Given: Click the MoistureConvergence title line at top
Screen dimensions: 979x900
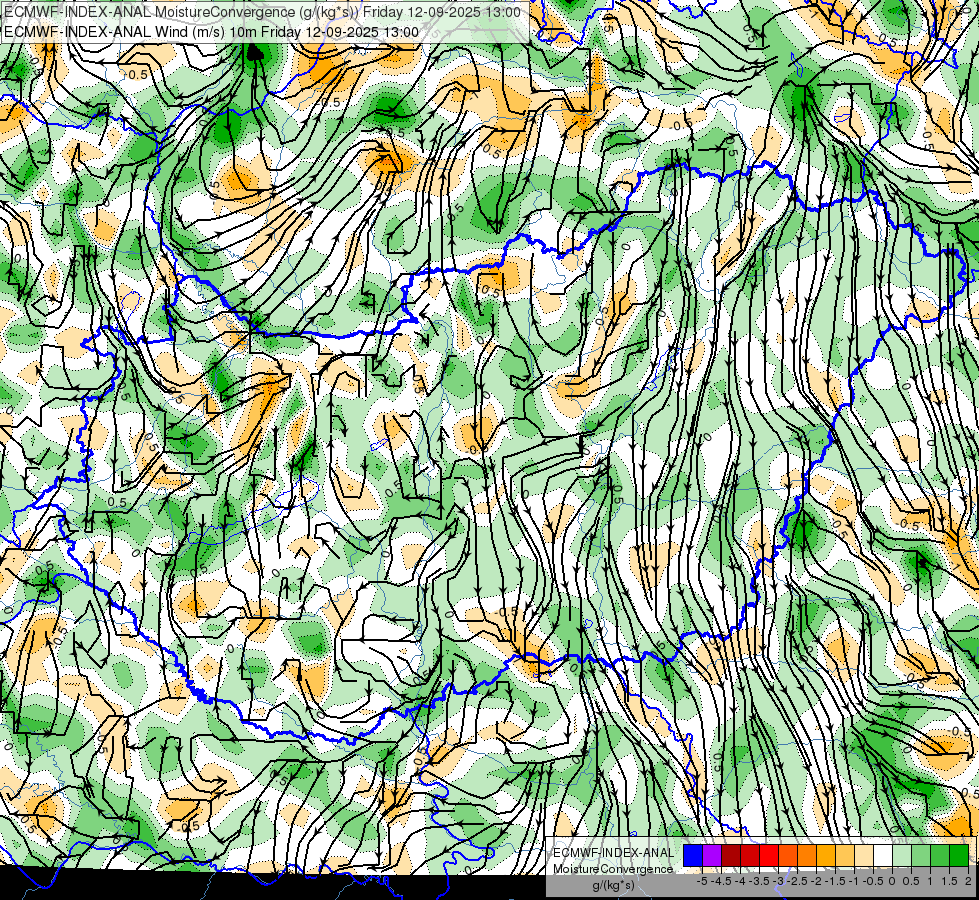Looking at the screenshot, I should coord(262,11).
